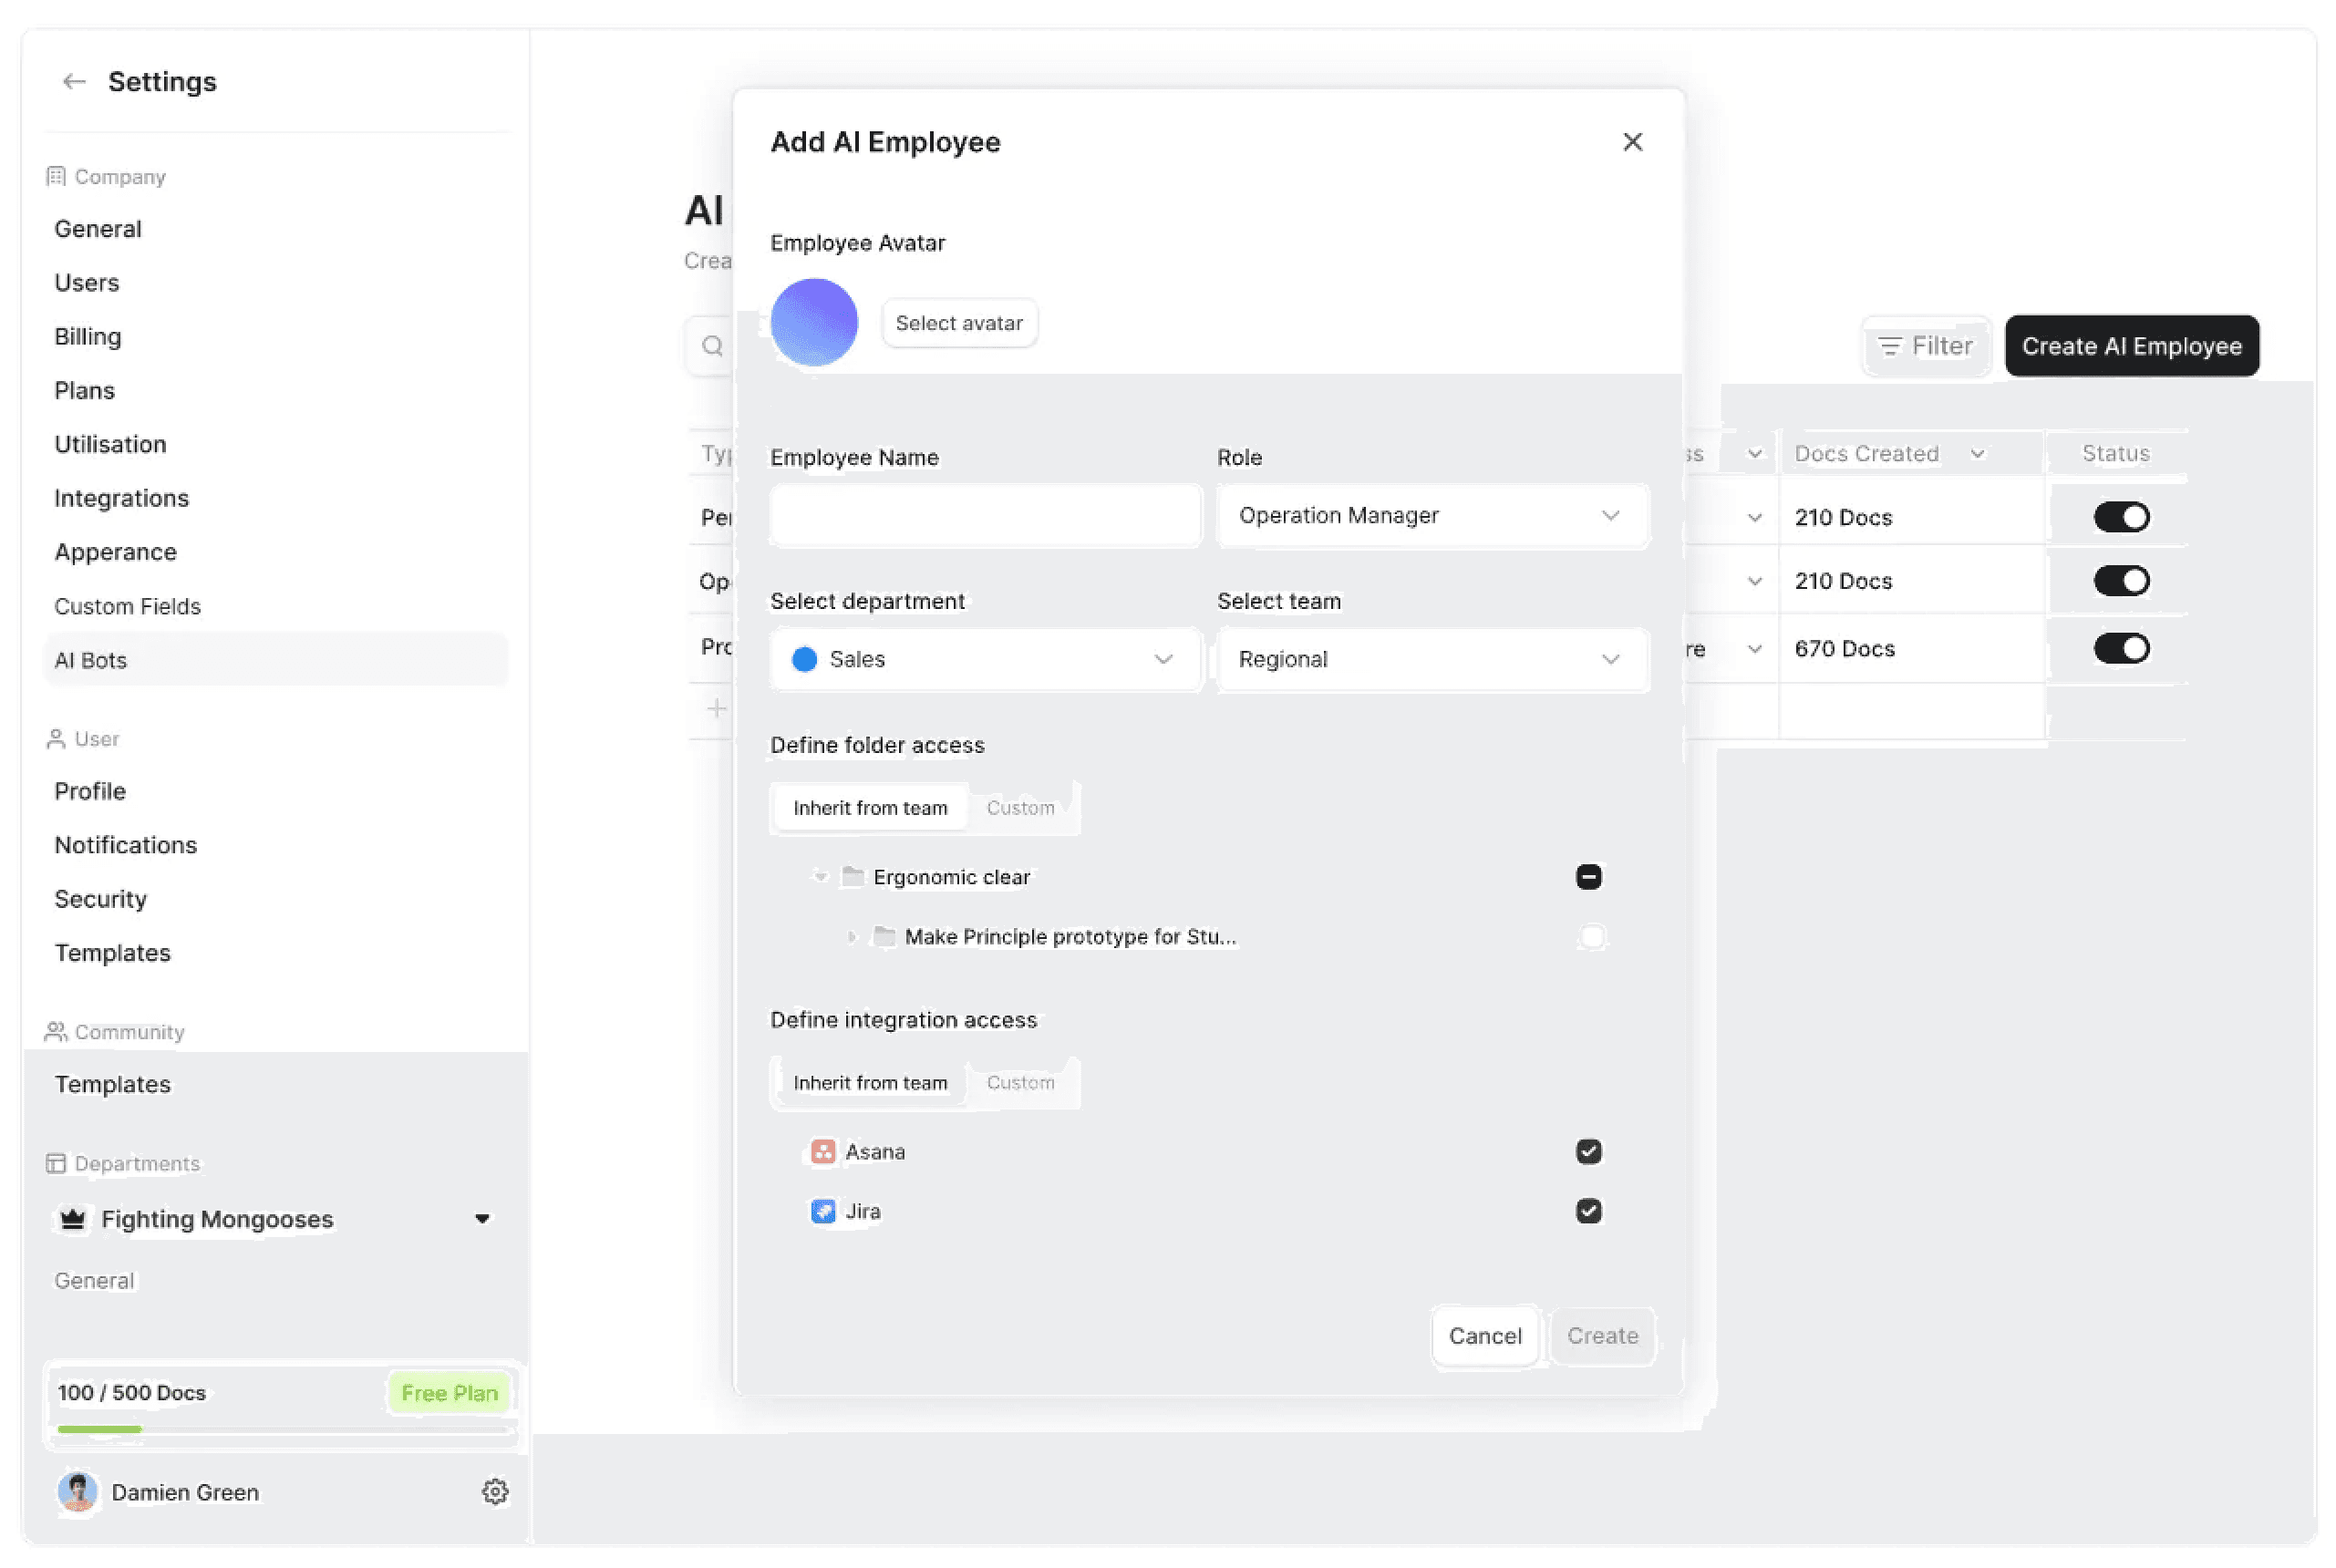This screenshot has height=1568, width=2336.
Task: Toggle status switch for 670 Docs row
Action: pyautogui.click(x=2121, y=649)
